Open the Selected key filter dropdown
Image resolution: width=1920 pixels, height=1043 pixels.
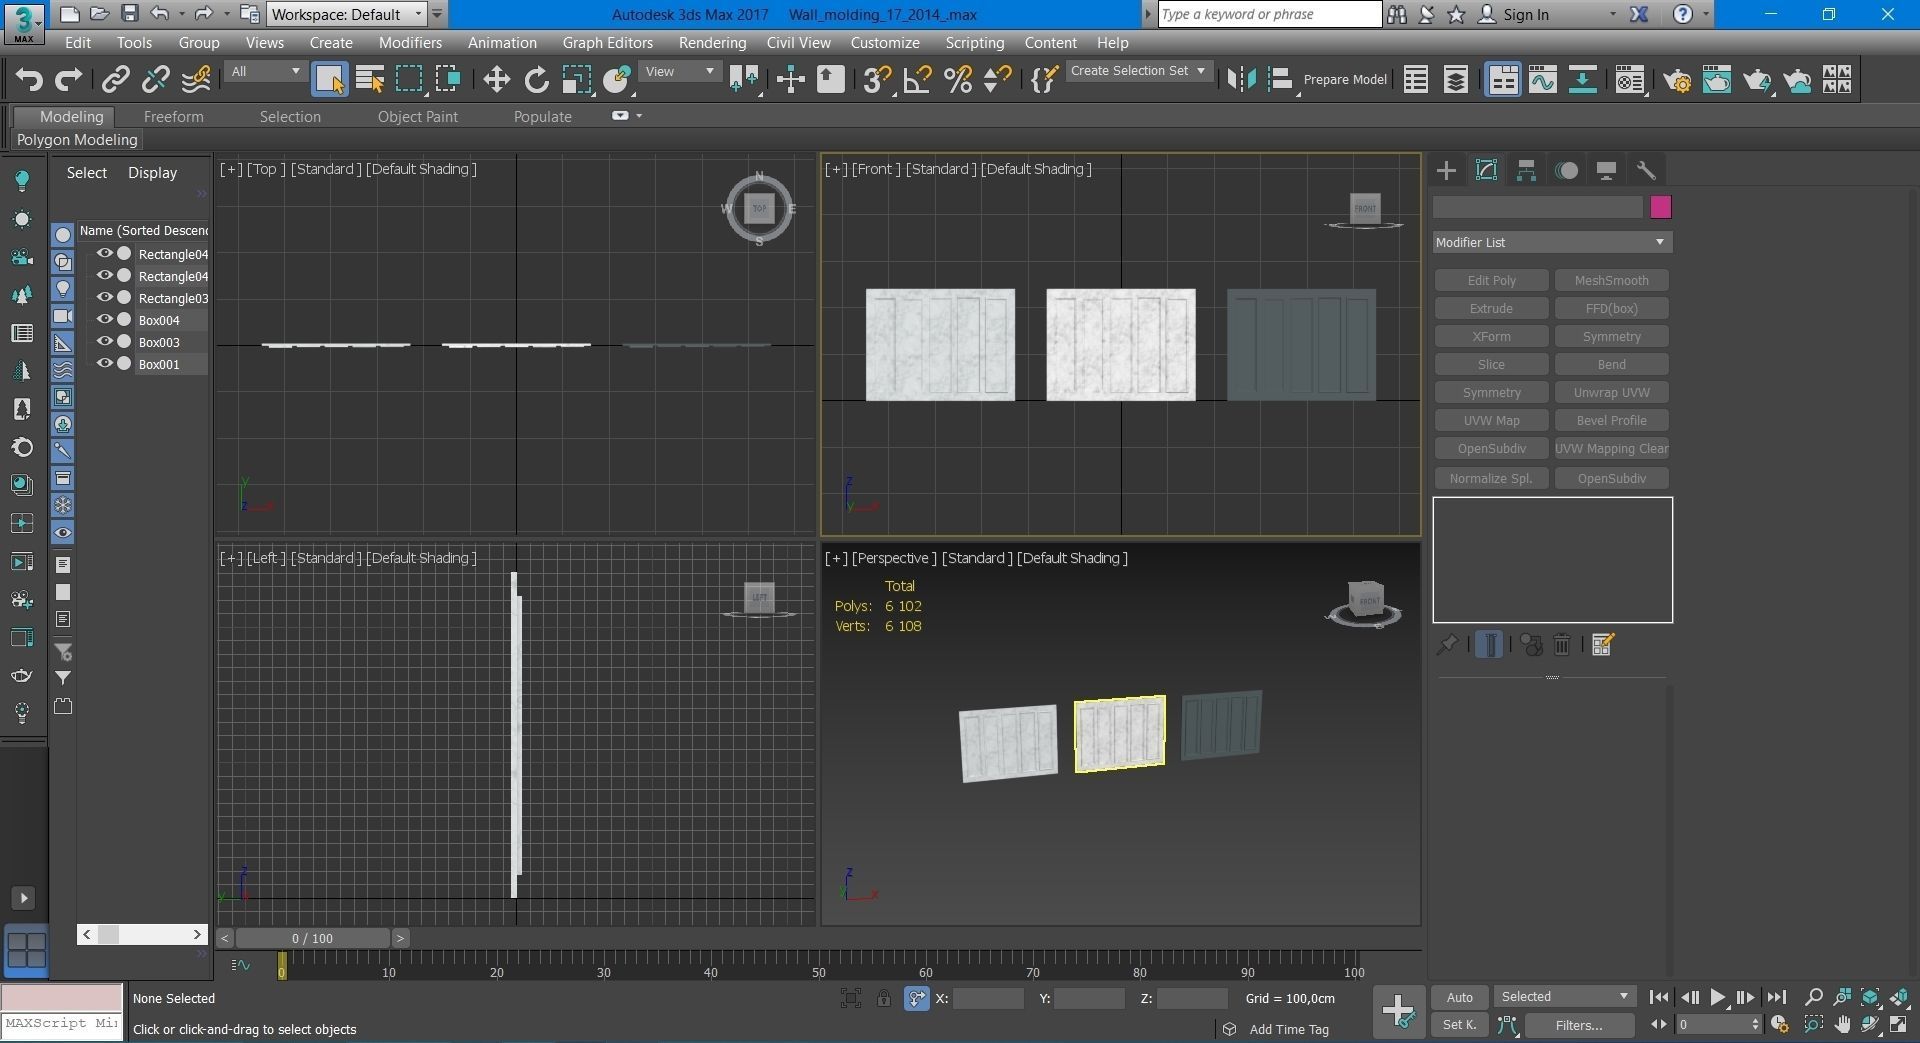1564,997
